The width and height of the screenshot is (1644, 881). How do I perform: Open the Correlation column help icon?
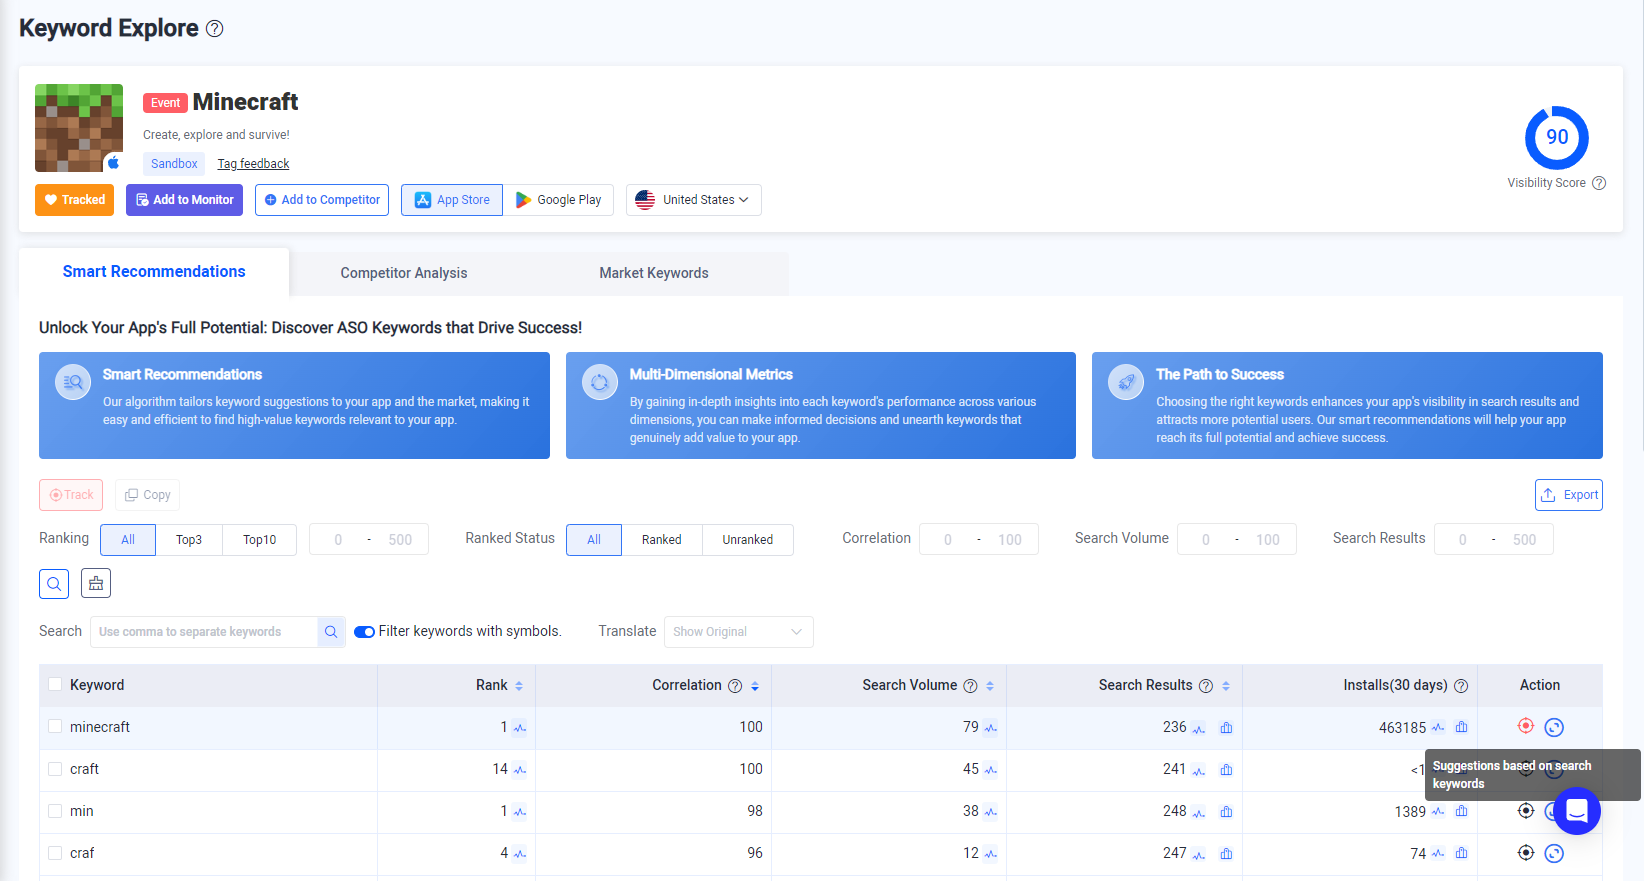735,686
